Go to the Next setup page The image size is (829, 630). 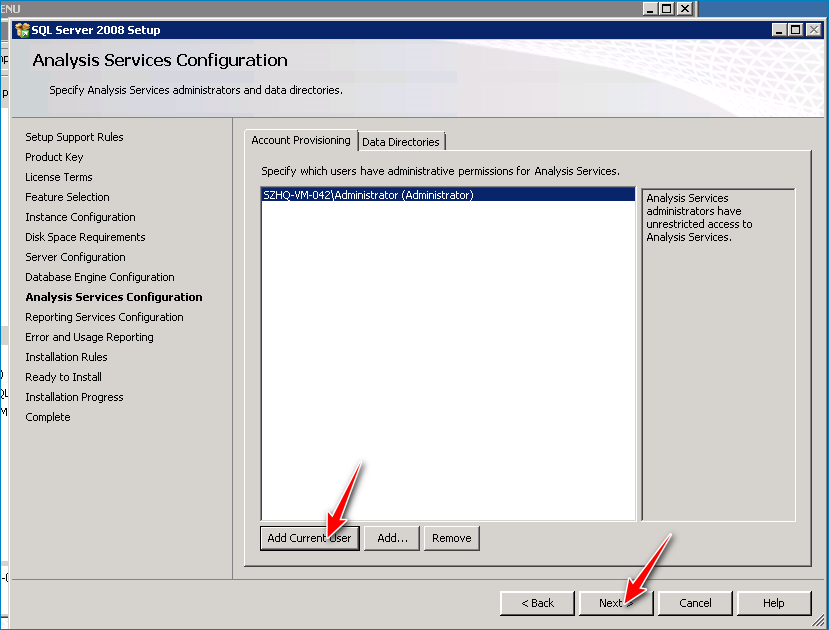click(x=616, y=603)
